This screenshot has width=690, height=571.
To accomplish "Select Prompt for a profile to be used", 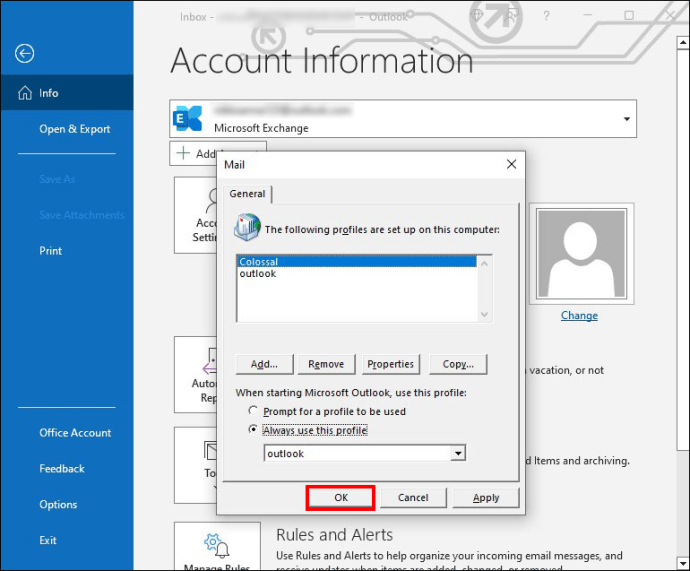I will (x=253, y=410).
